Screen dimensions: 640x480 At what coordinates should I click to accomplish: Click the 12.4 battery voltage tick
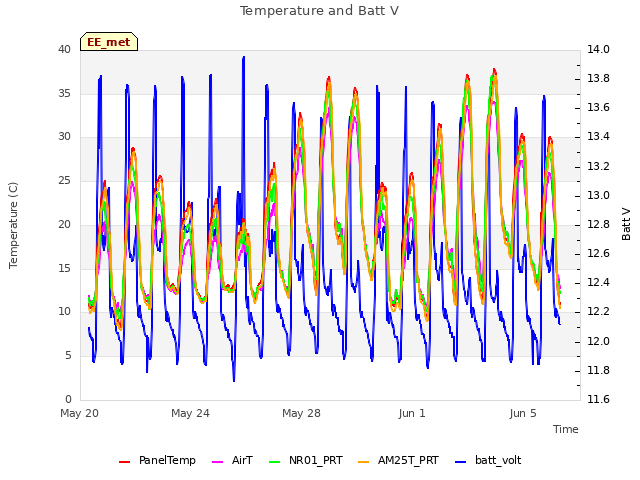pyautogui.click(x=598, y=282)
